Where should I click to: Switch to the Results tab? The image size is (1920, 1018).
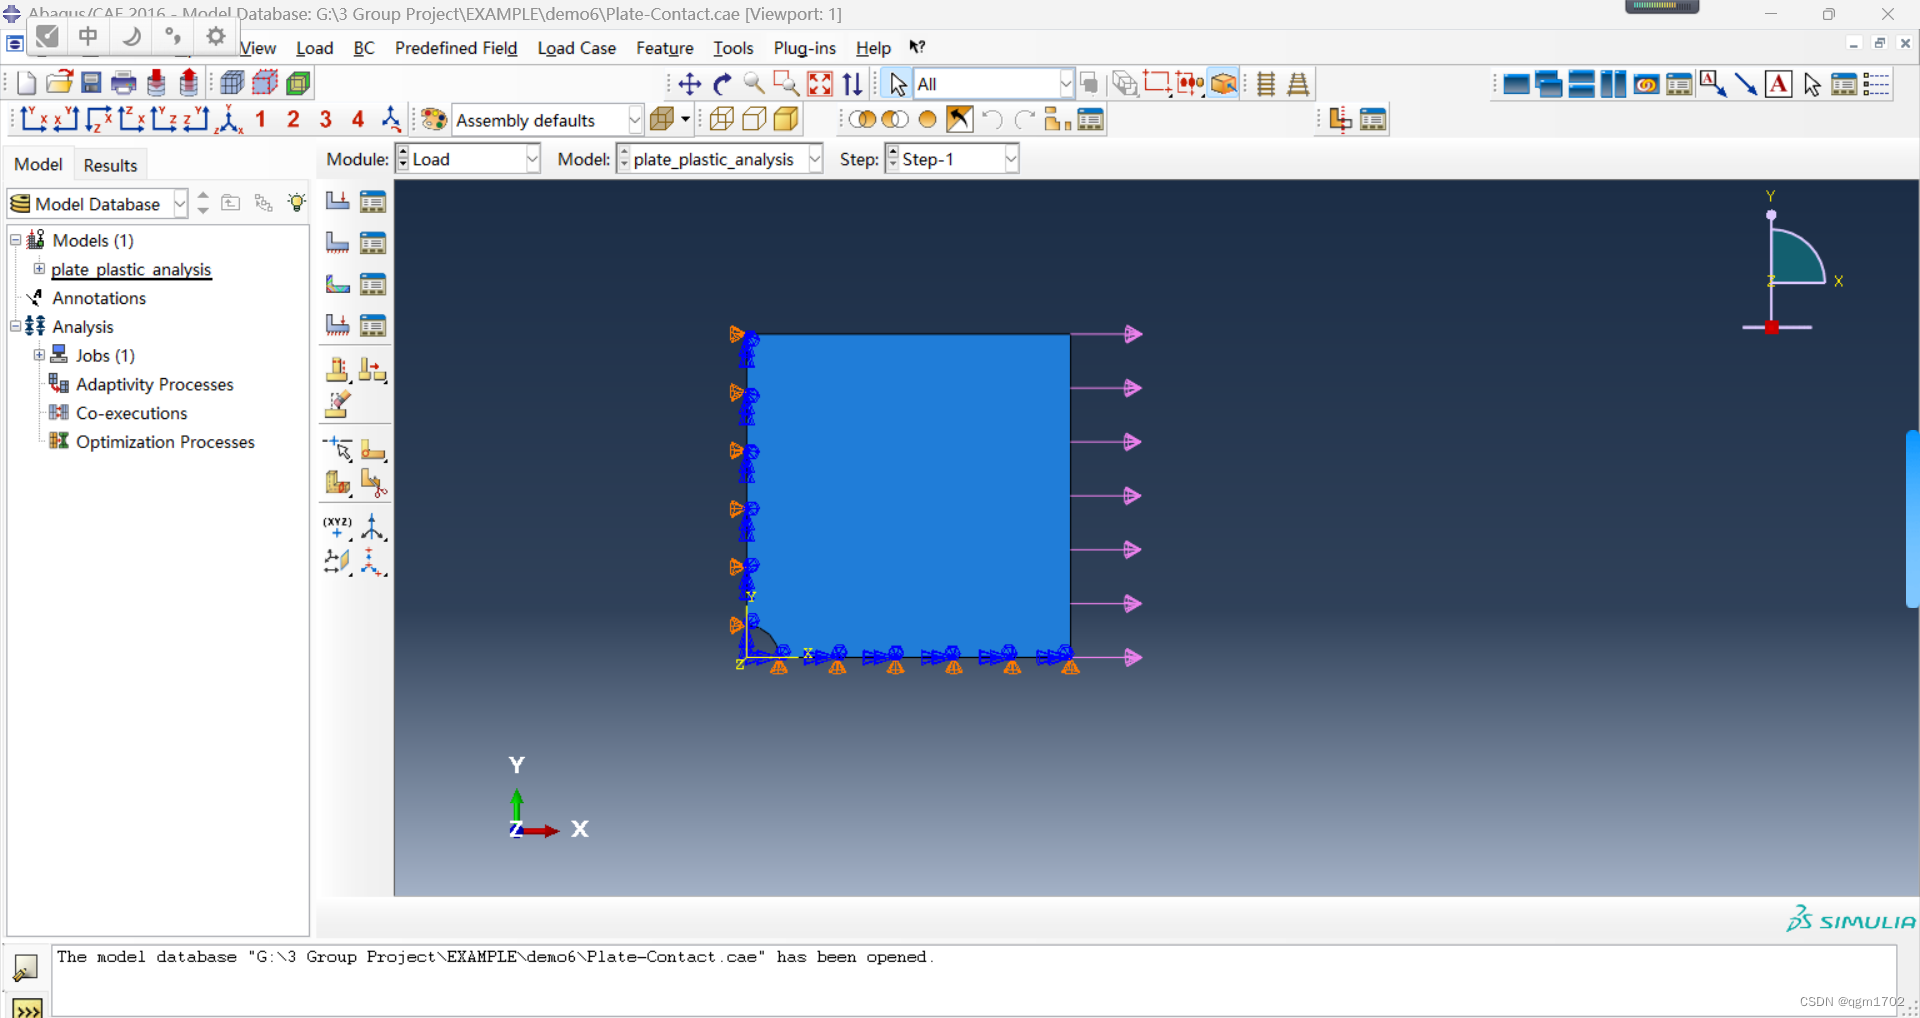(x=110, y=165)
